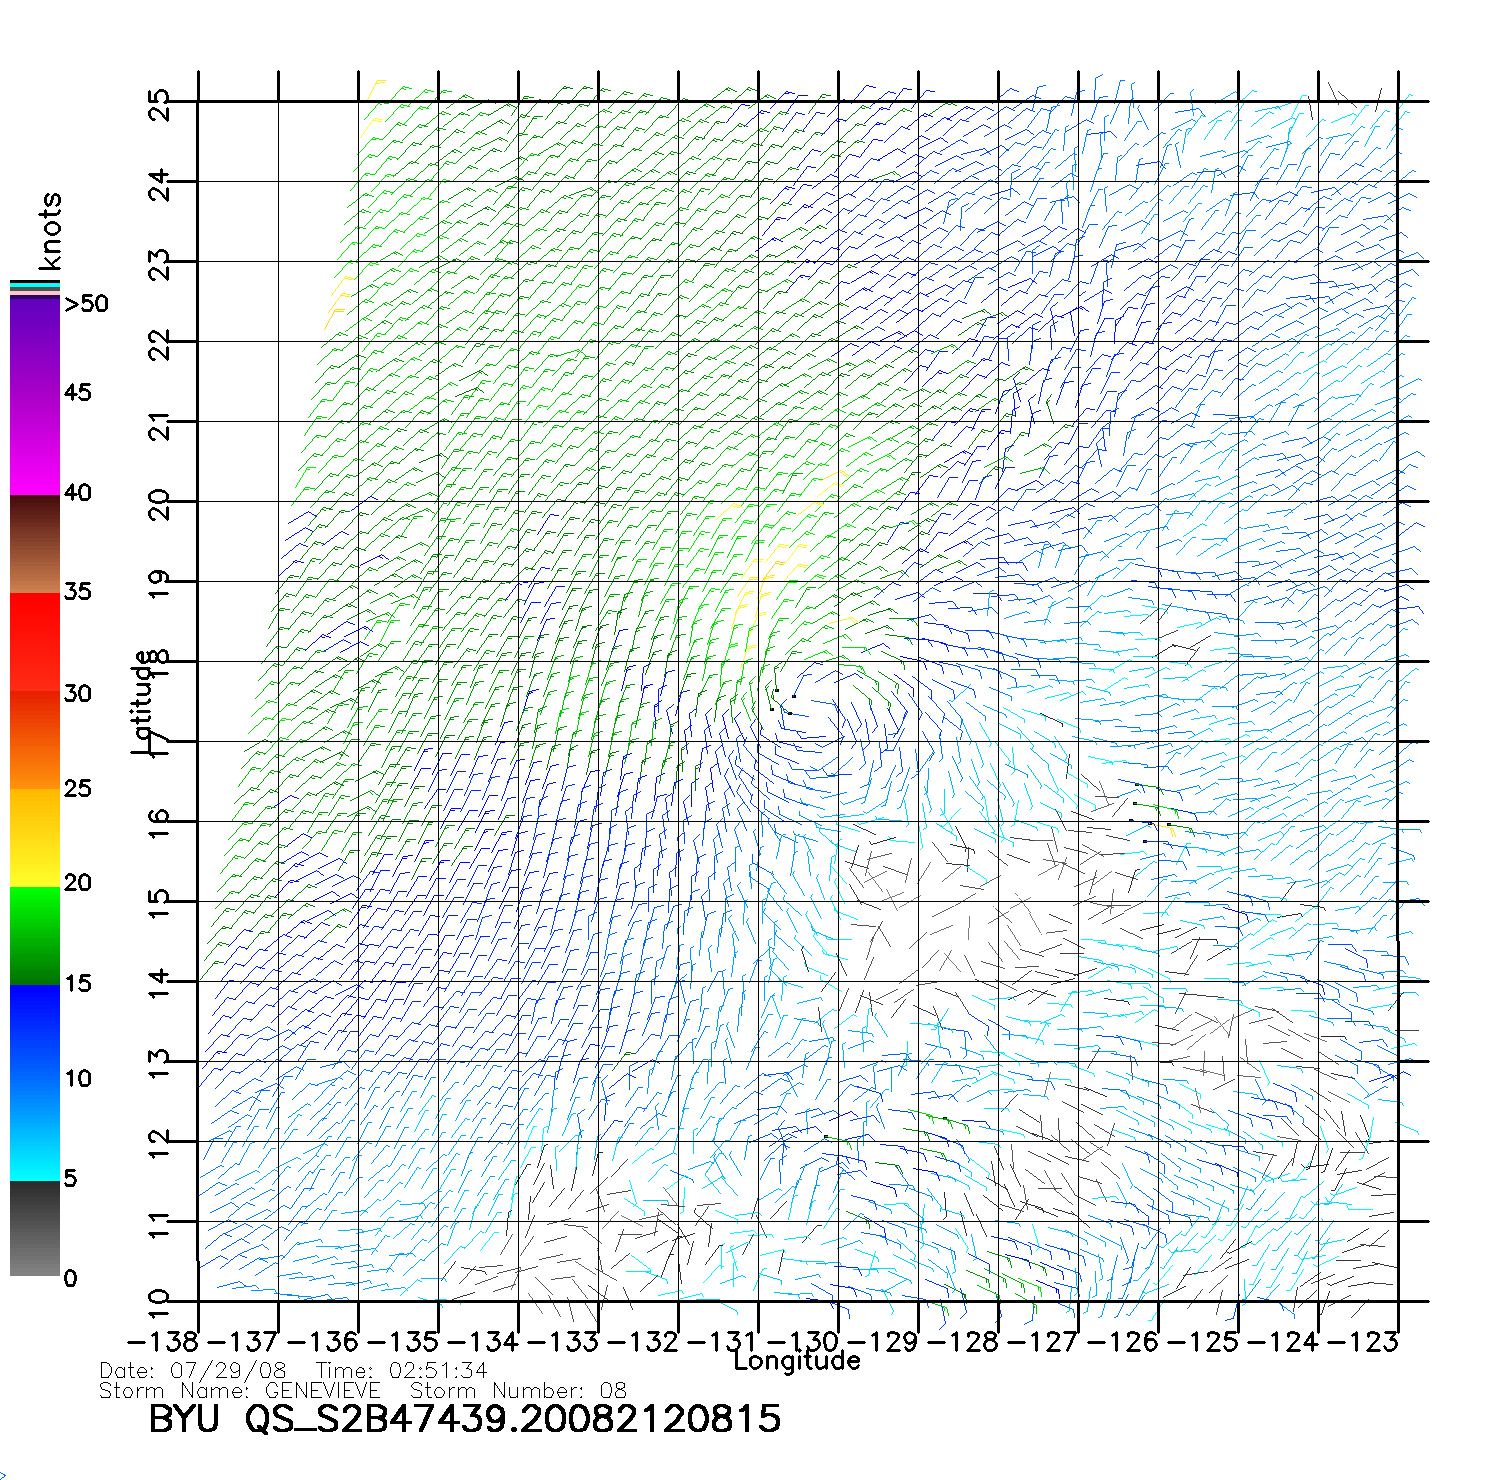The width and height of the screenshot is (1500, 1480).
Task: Click the magenta 40-45 knots color band
Action: click(34, 444)
